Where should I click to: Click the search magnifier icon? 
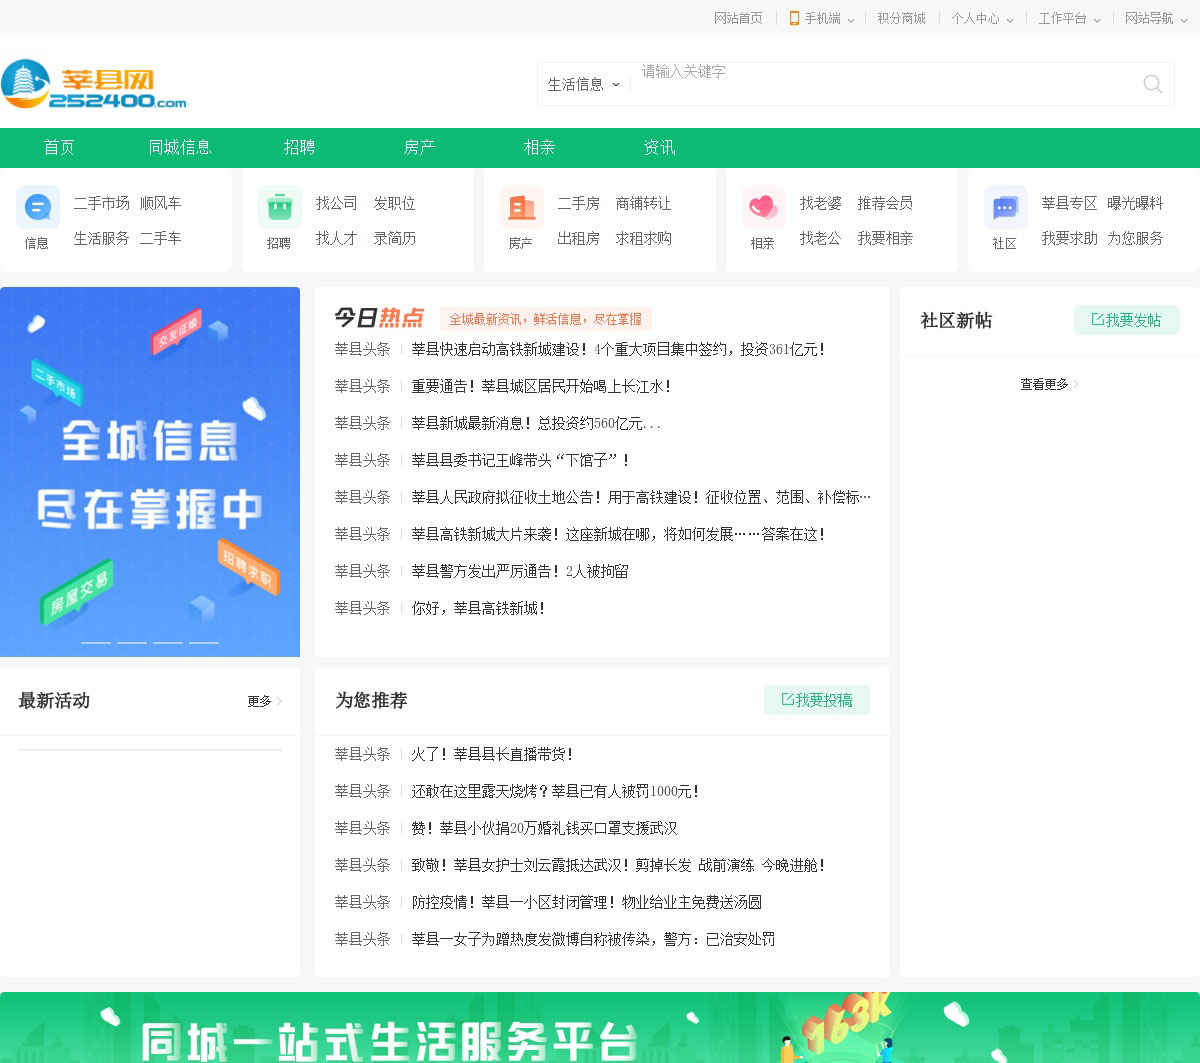tap(1152, 84)
